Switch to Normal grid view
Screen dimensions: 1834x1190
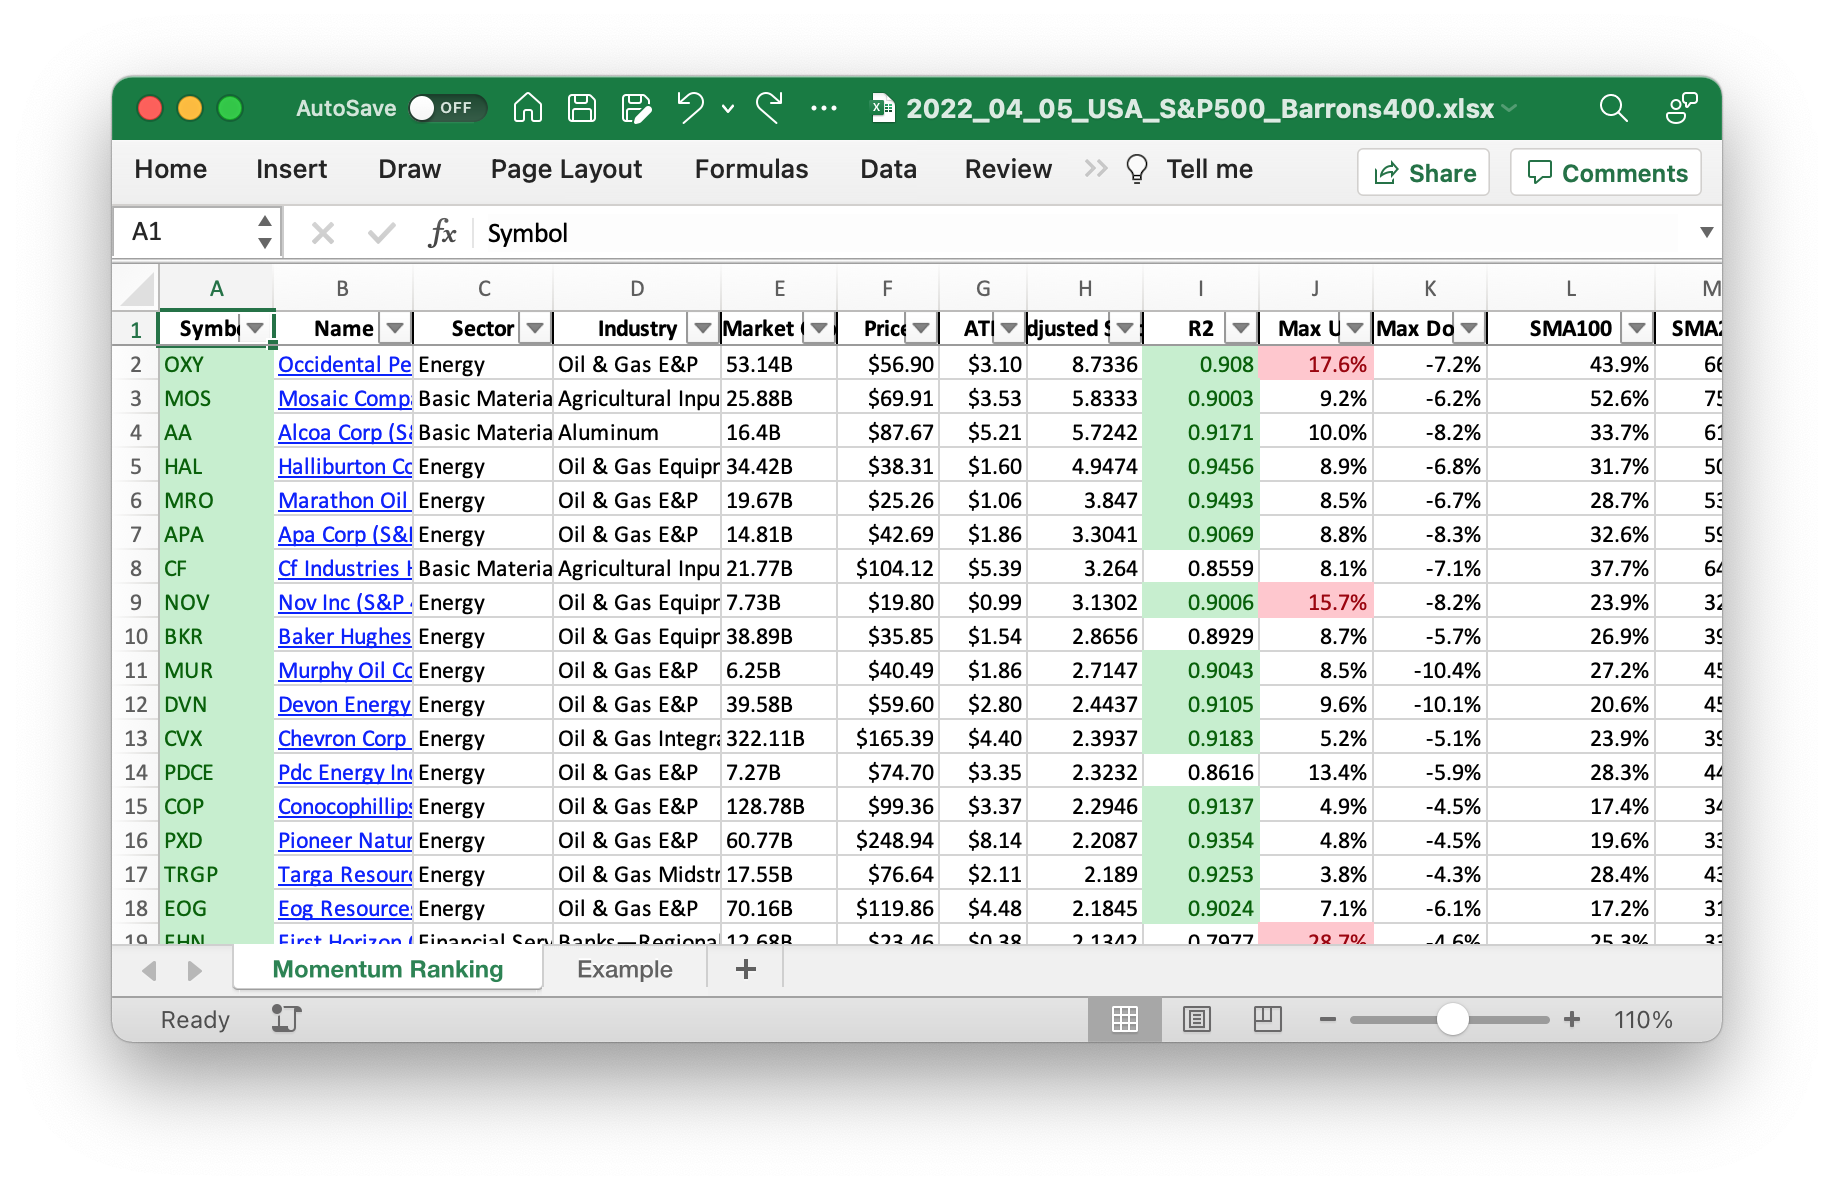coord(1125,1019)
